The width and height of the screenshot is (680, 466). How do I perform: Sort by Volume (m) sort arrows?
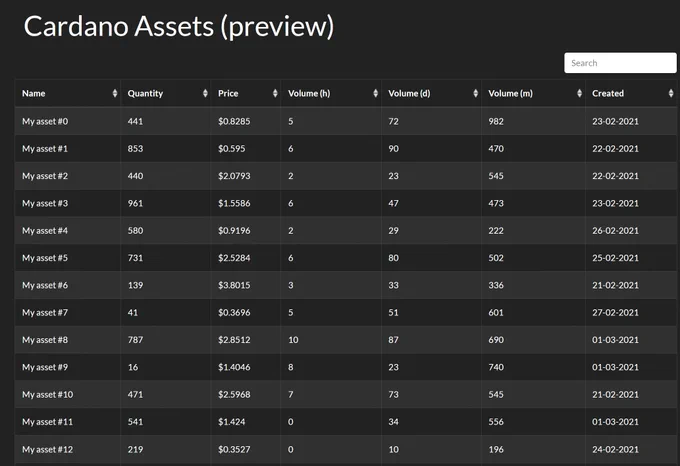(x=579, y=93)
